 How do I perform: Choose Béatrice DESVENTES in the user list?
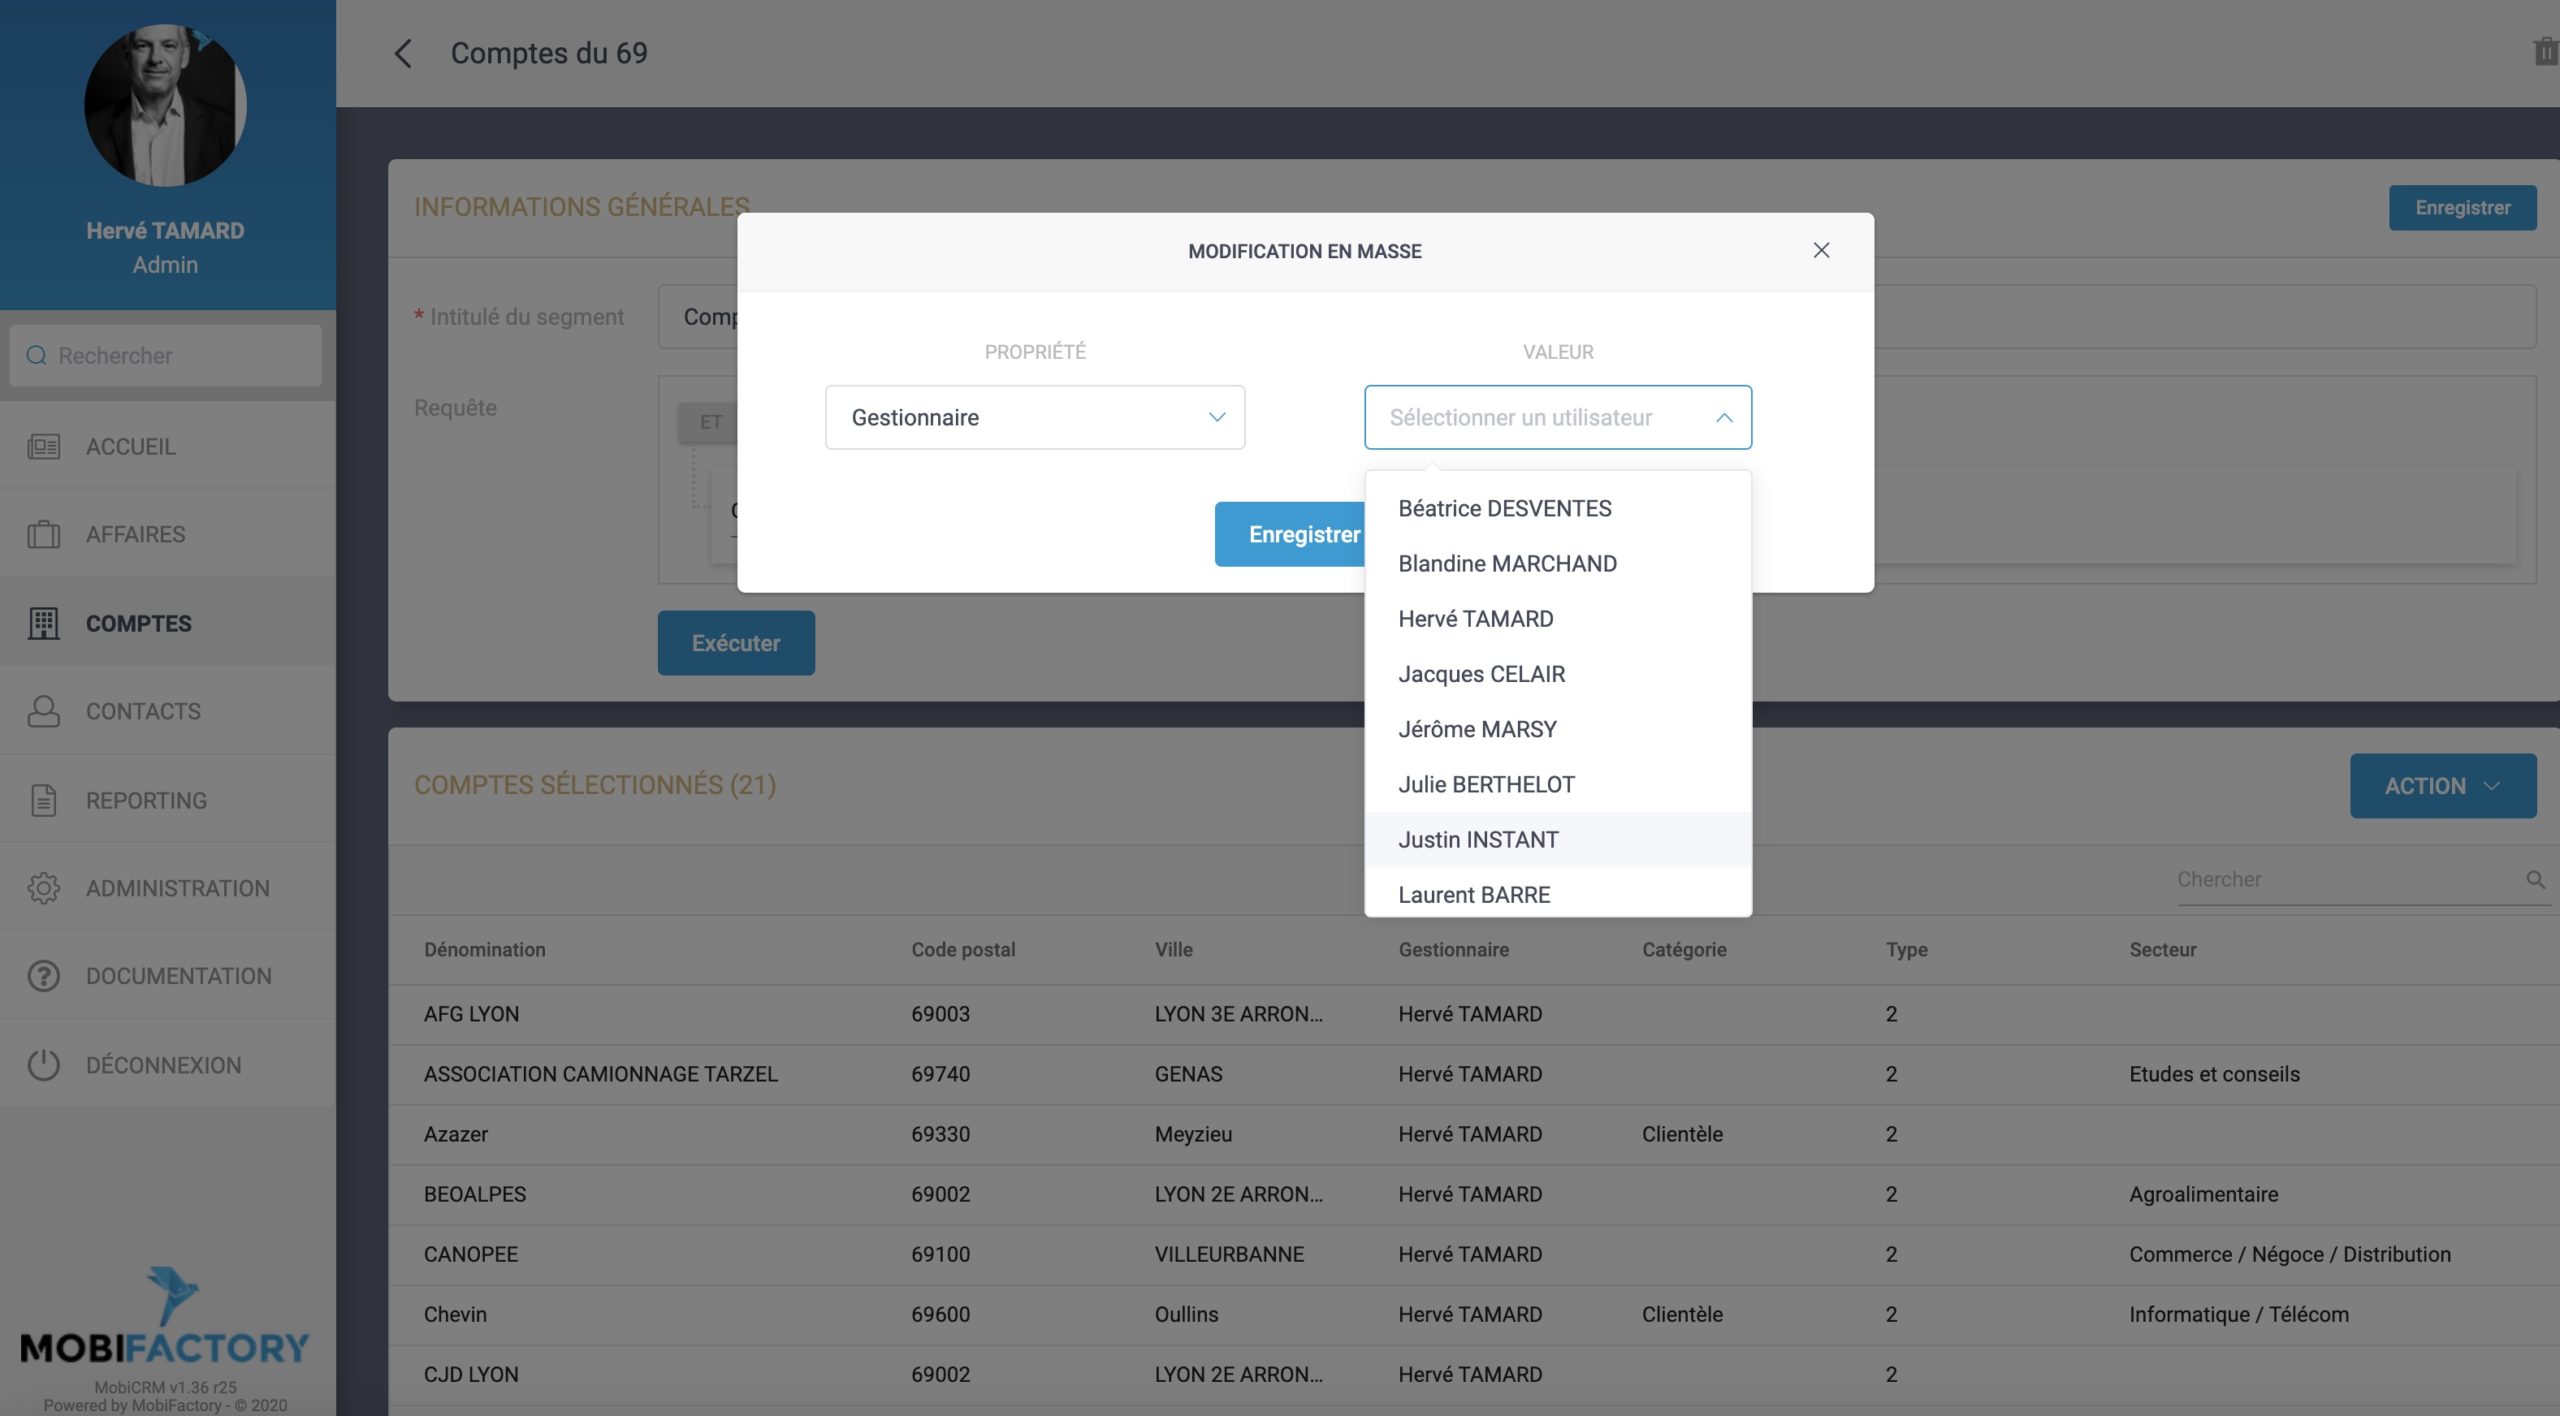pos(1504,509)
